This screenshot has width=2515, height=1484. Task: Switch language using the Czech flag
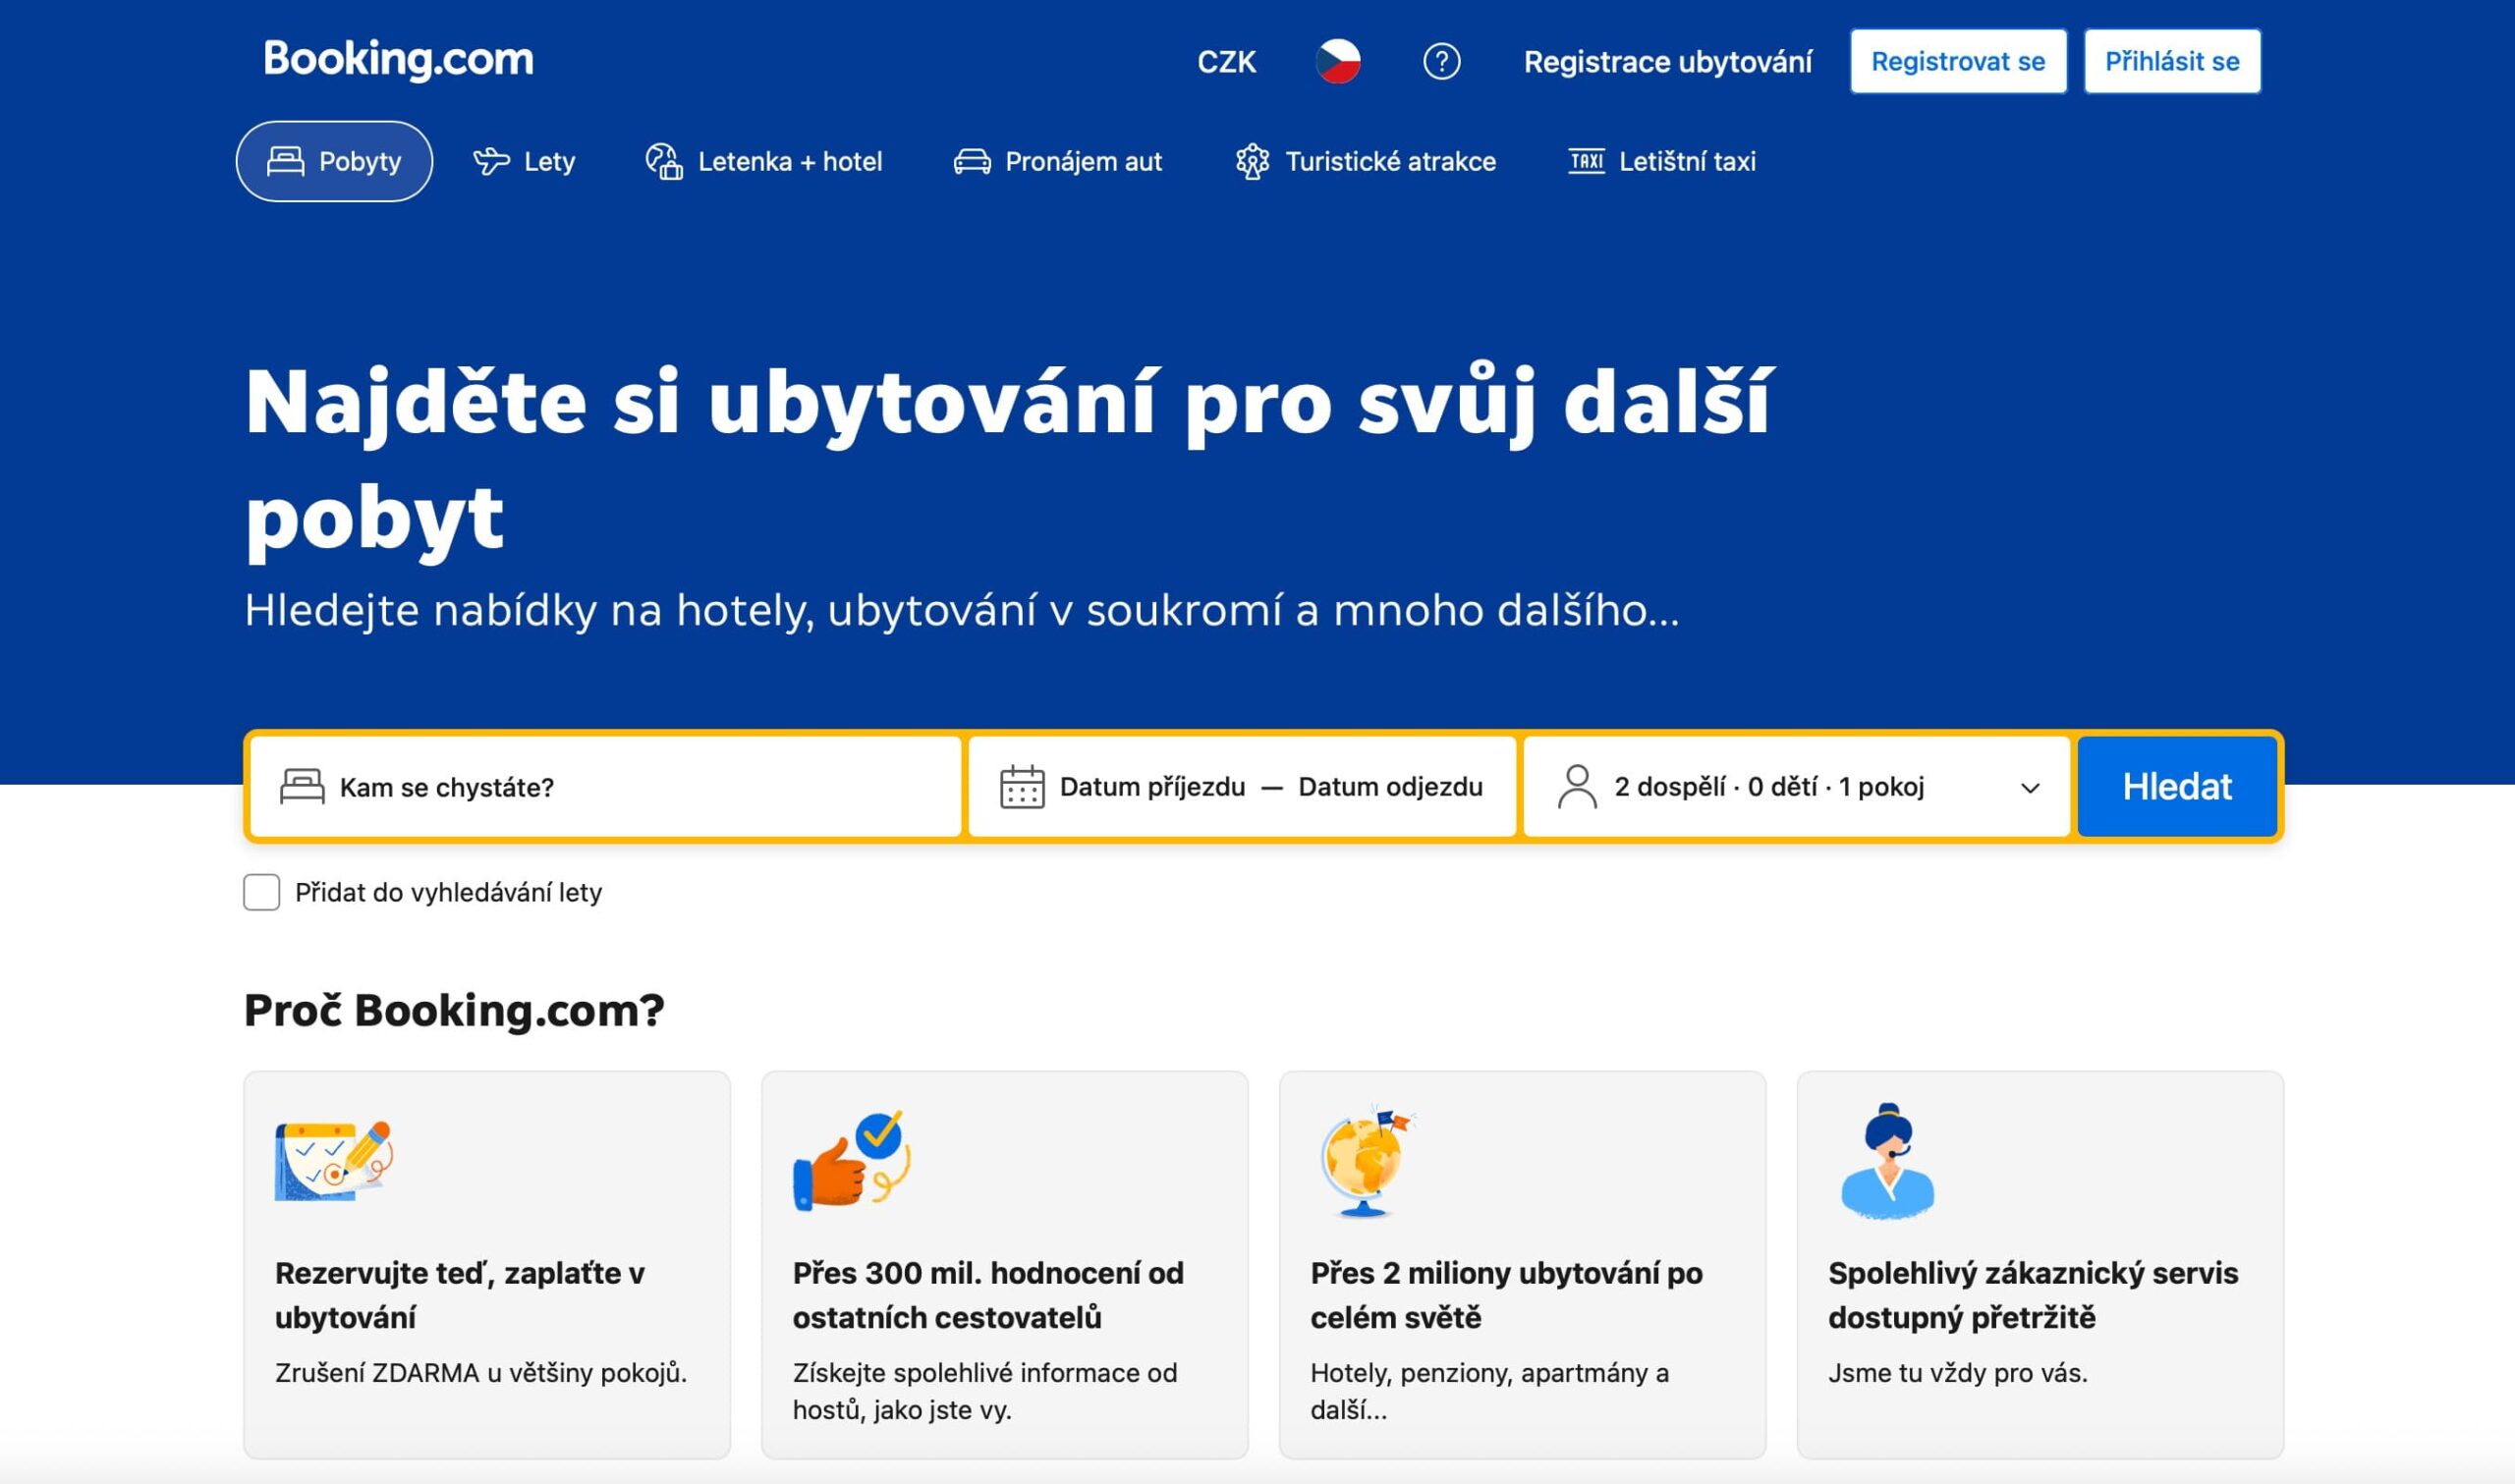coord(1340,60)
